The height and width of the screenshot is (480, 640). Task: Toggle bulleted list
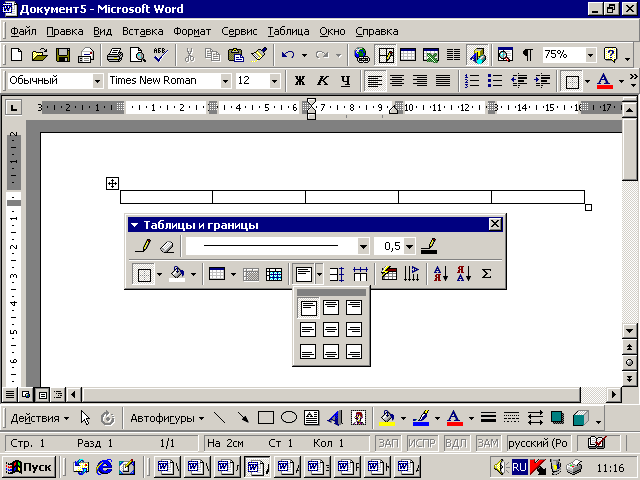pyautogui.click(x=495, y=81)
